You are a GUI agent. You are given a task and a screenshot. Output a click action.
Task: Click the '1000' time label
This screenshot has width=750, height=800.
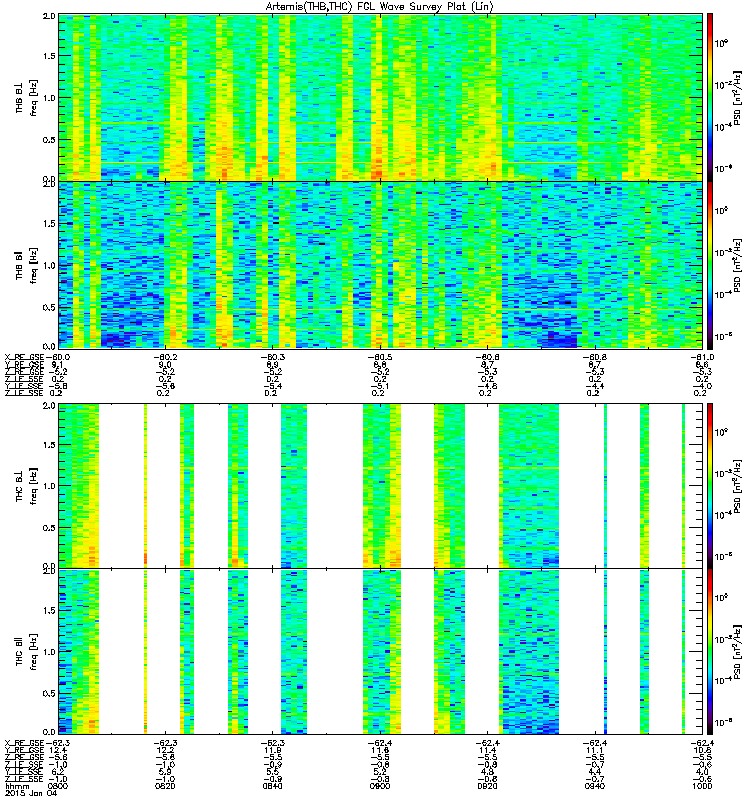coord(702,786)
